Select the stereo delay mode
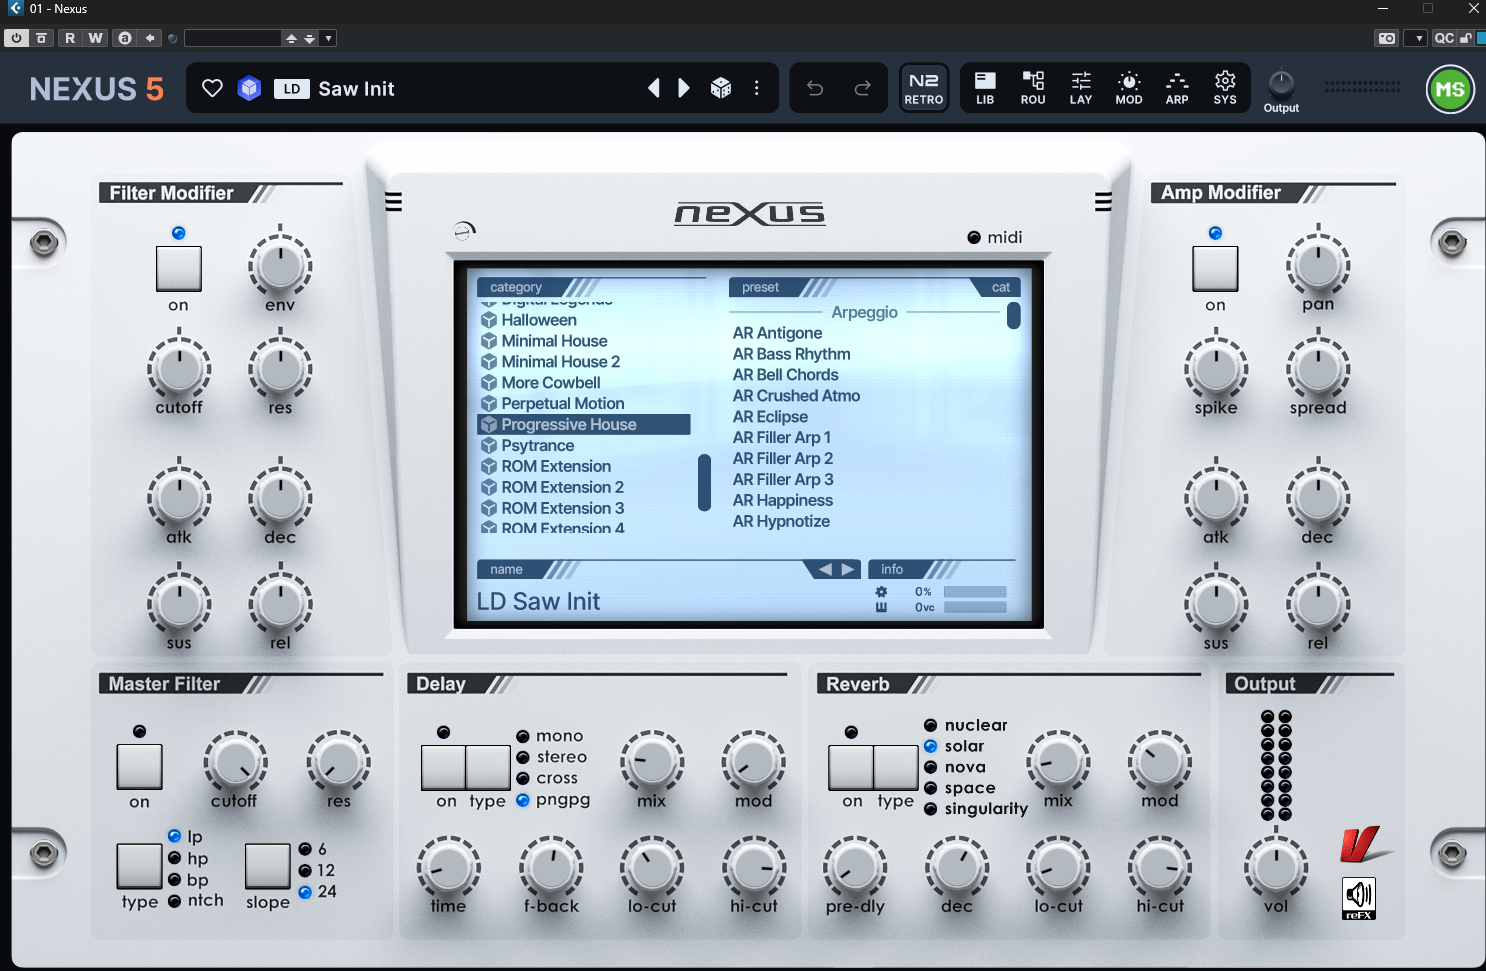 click(x=523, y=757)
